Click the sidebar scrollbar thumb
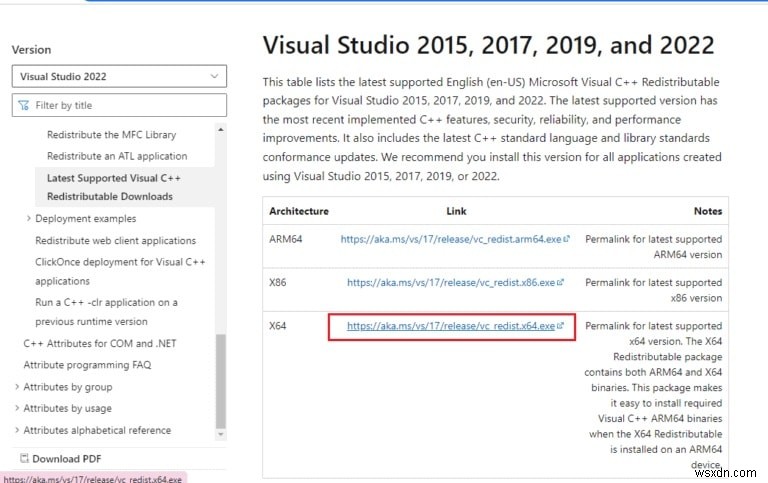This screenshot has width=768, height=483. click(221, 381)
